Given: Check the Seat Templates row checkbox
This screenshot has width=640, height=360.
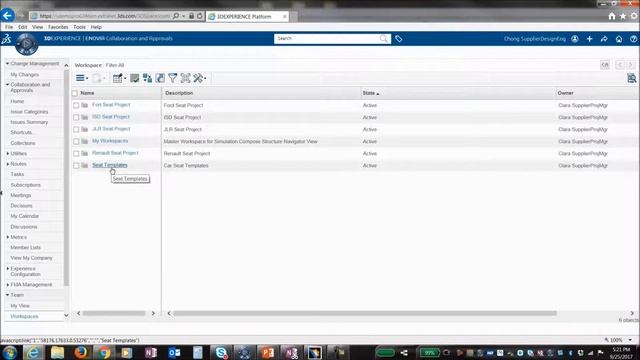Looking at the screenshot, I should (x=76, y=166).
